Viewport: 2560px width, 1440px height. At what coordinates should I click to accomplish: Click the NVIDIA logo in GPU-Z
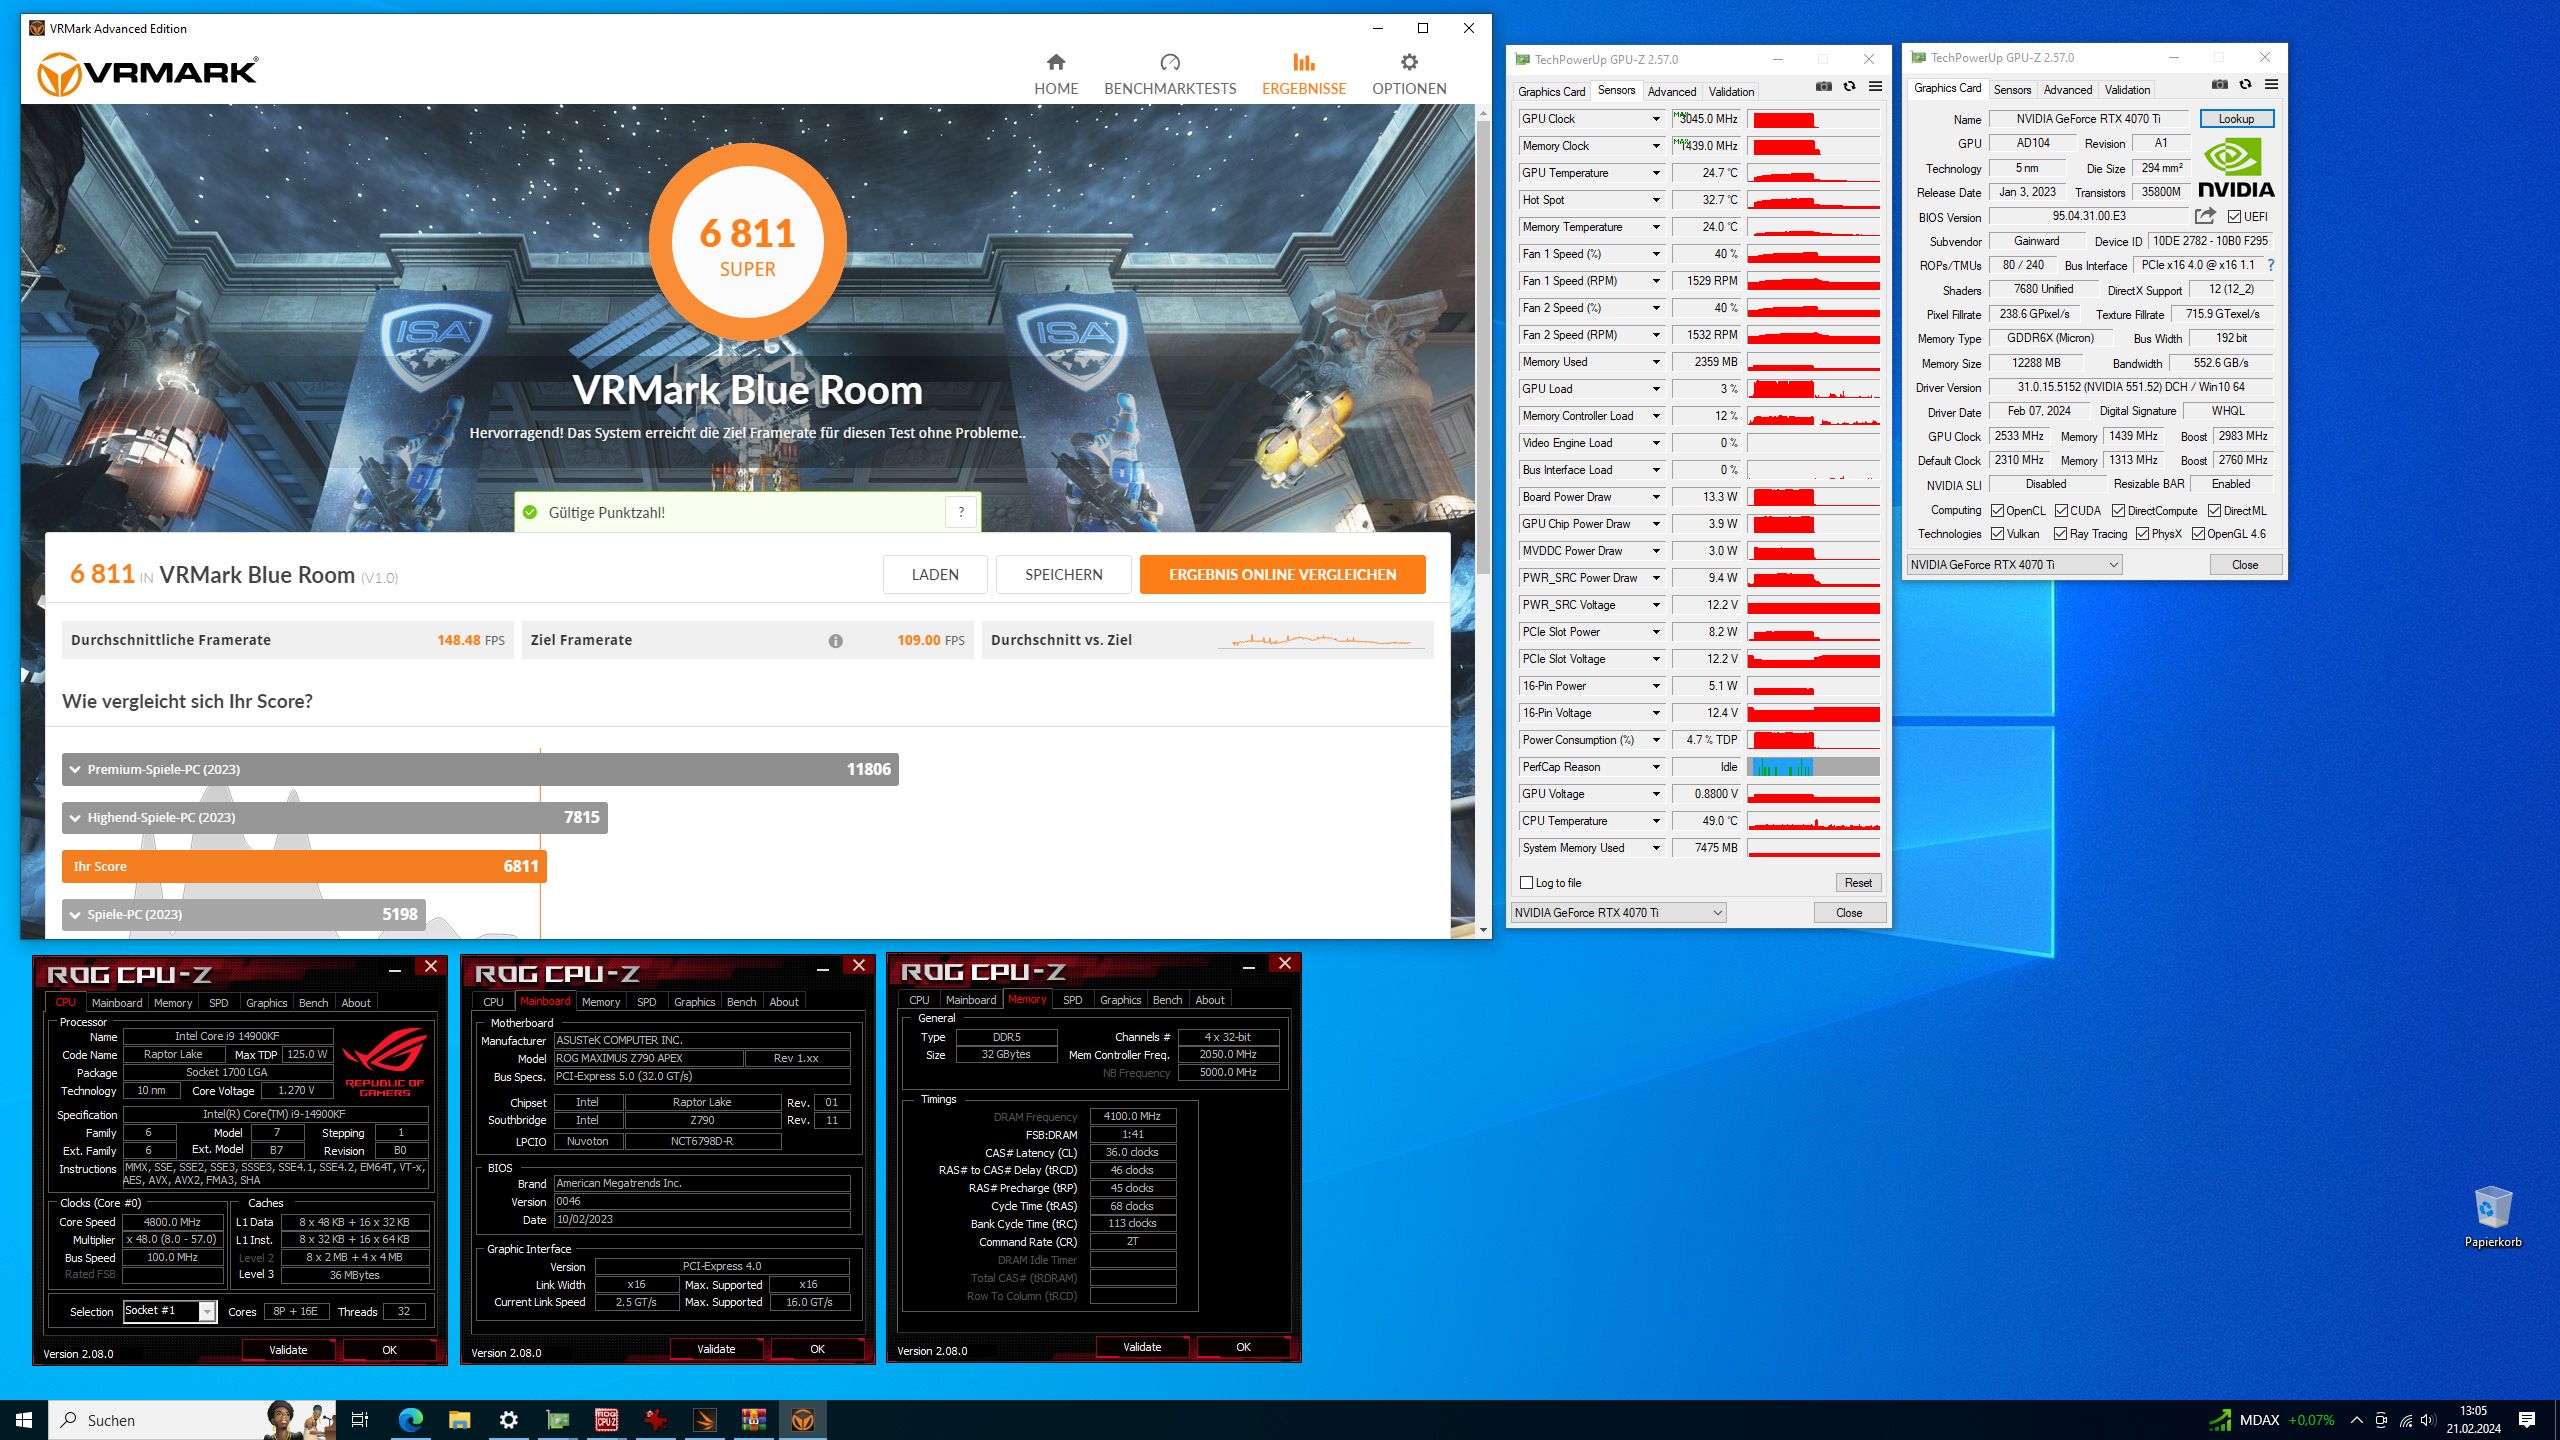coord(2236,168)
